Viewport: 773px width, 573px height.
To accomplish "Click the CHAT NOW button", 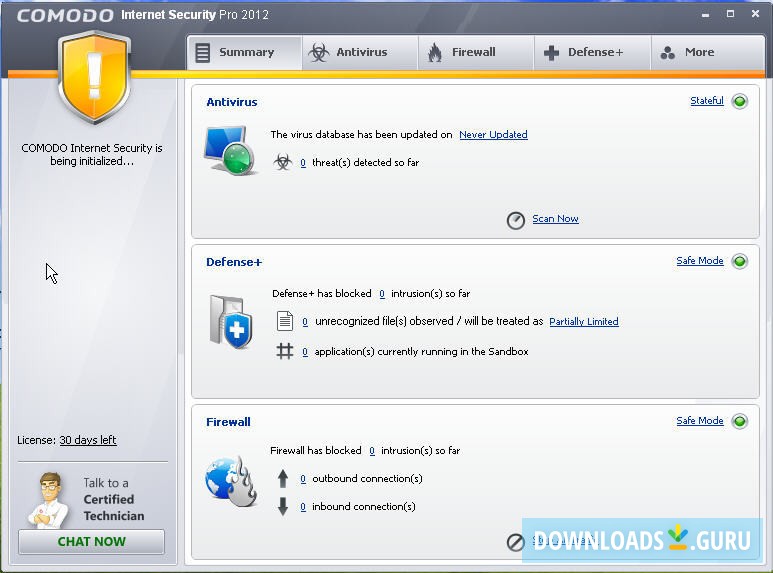I will pyautogui.click(x=91, y=541).
